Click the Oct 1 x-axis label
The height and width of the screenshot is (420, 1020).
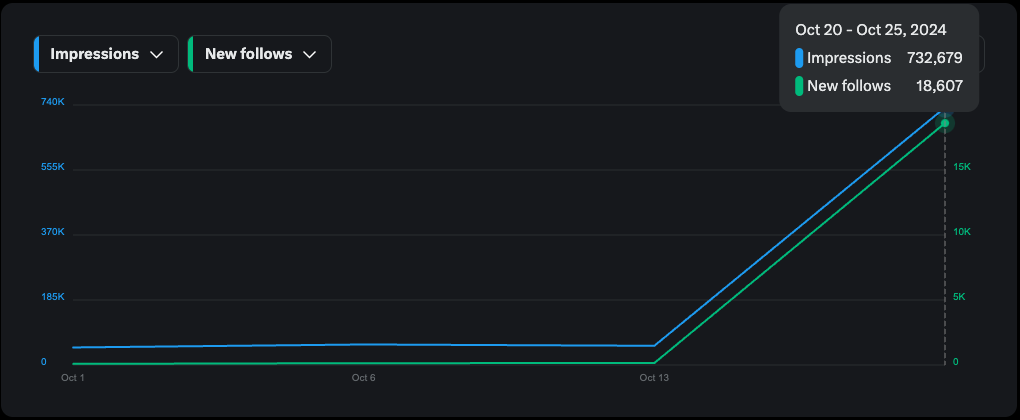73,378
